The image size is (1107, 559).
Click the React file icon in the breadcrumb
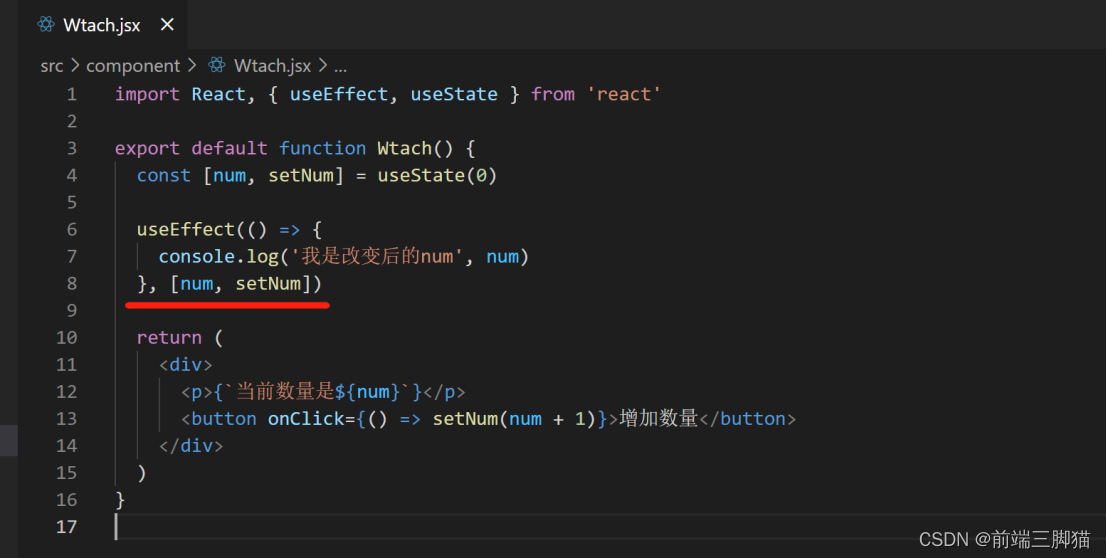click(217, 66)
